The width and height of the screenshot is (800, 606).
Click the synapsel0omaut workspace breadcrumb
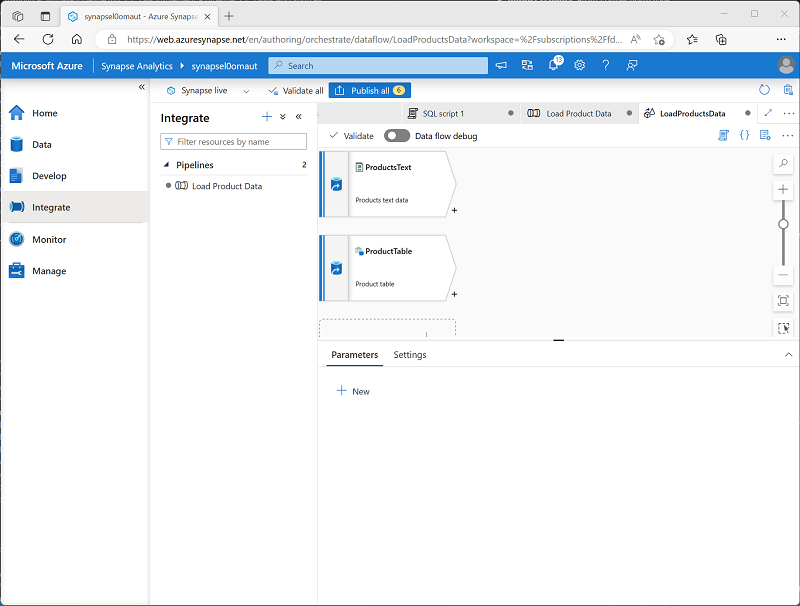coord(224,66)
